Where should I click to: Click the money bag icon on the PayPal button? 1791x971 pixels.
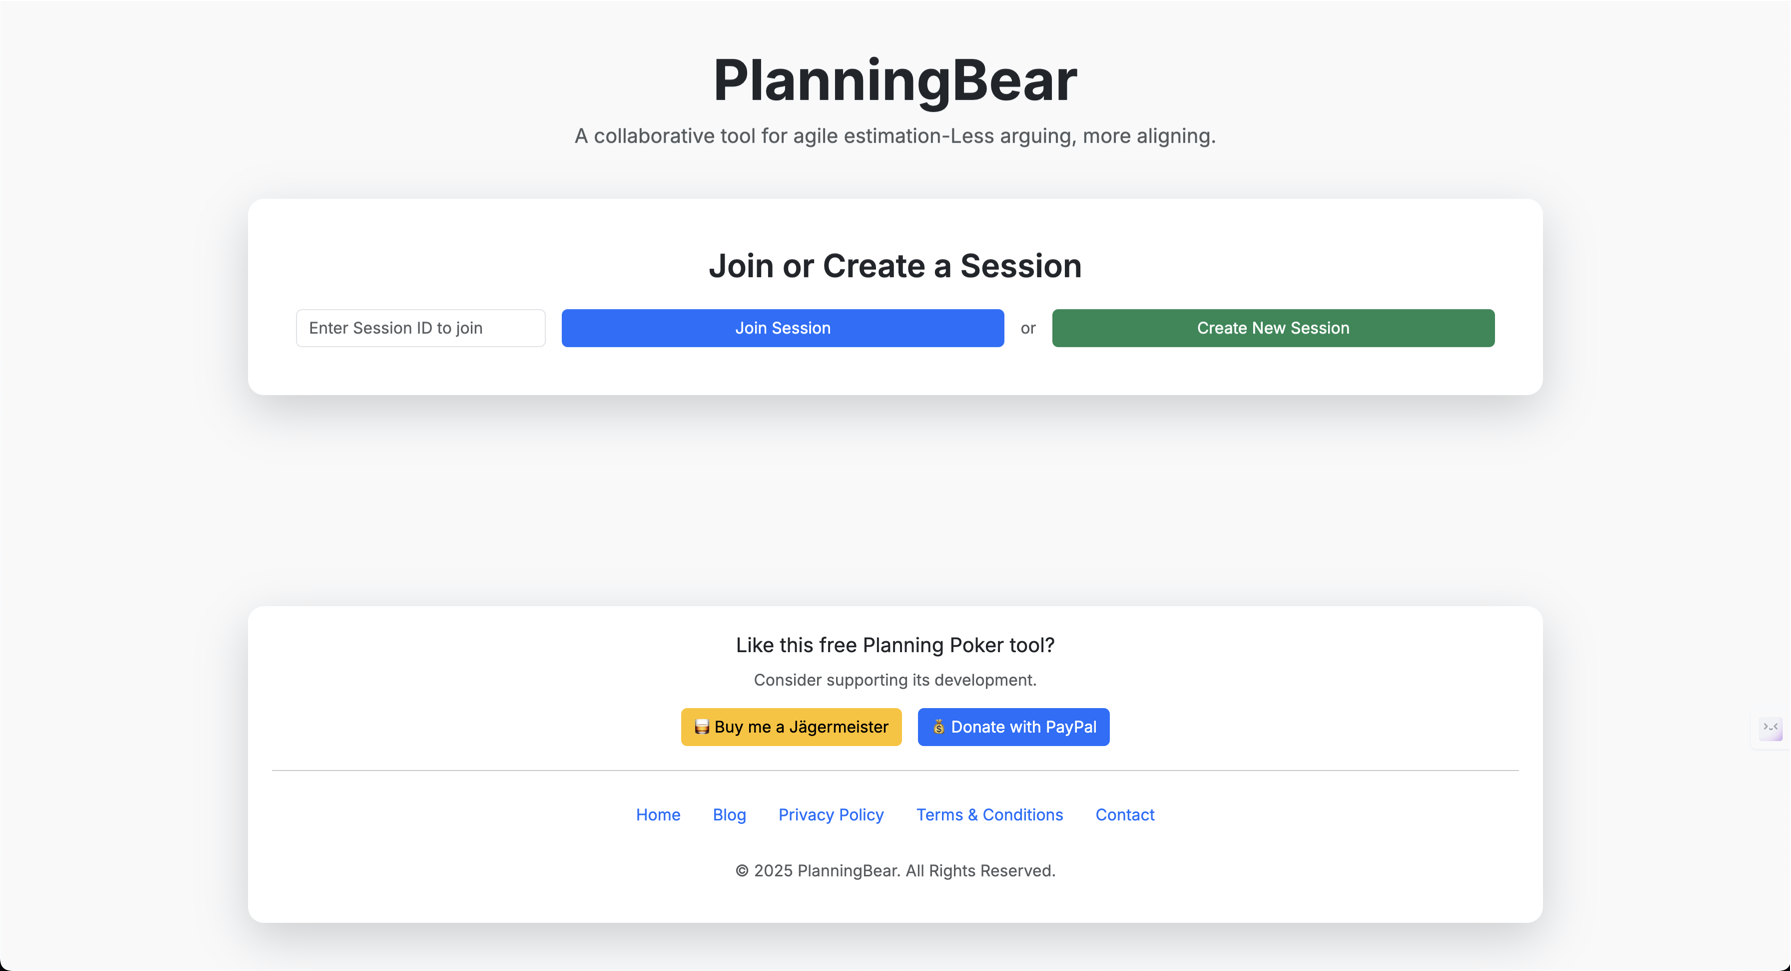[939, 727]
